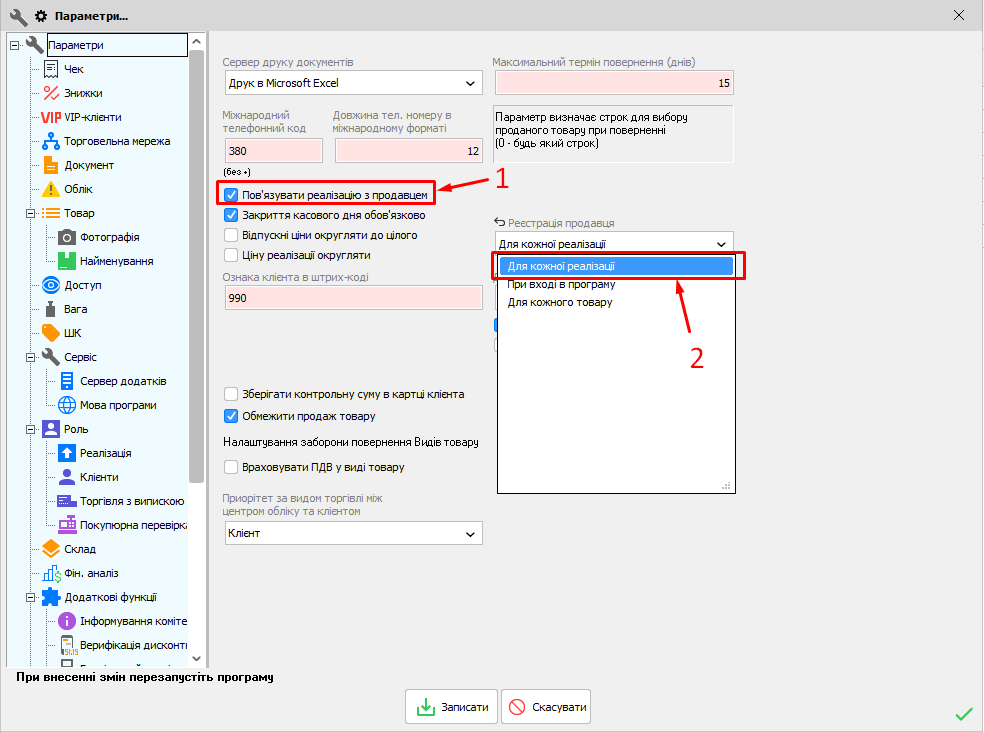The image size is (984, 732).
Task: Collapse the Товар tree node
Action: point(29,213)
